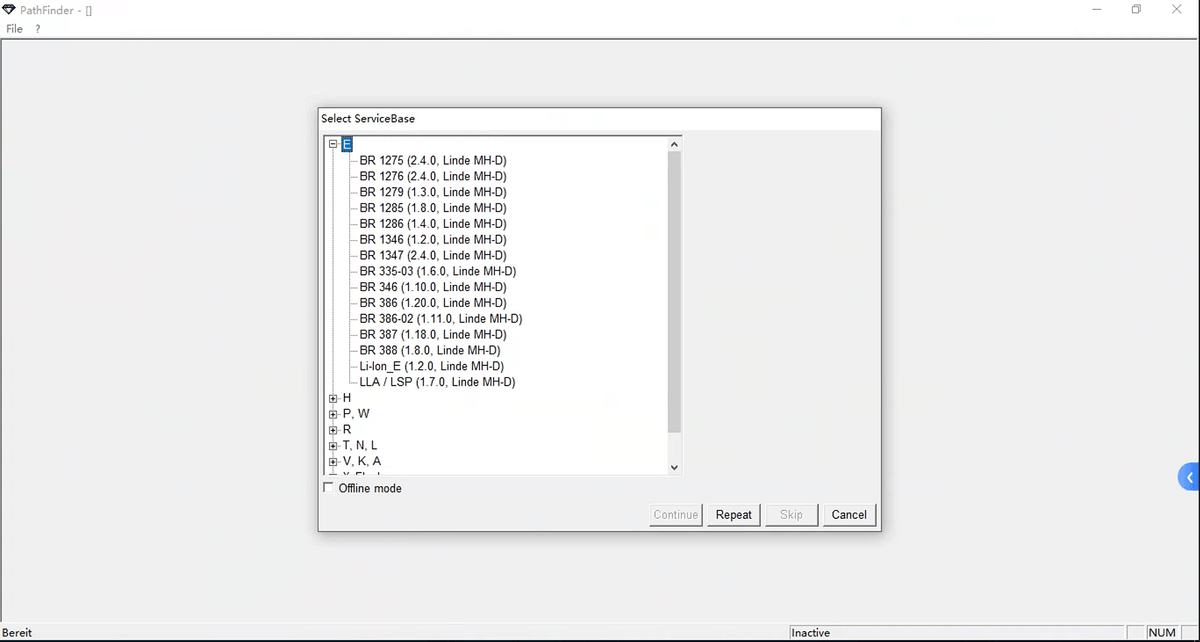
Task: Open the ? help menu
Action: (38, 29)
